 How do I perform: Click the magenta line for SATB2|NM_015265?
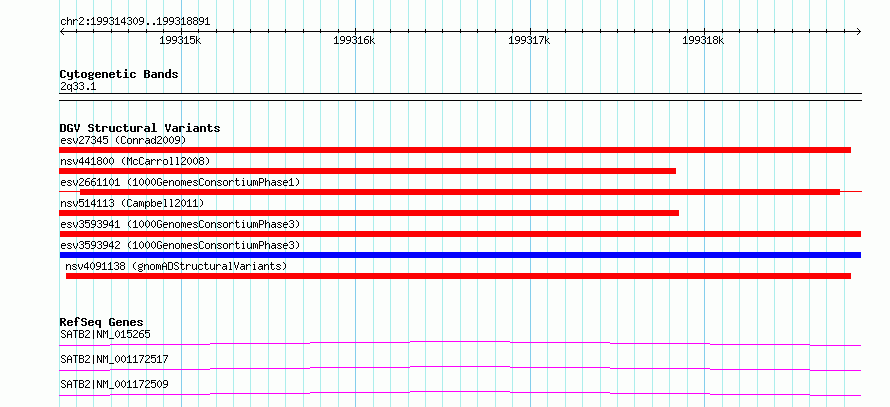coord(460,343)
